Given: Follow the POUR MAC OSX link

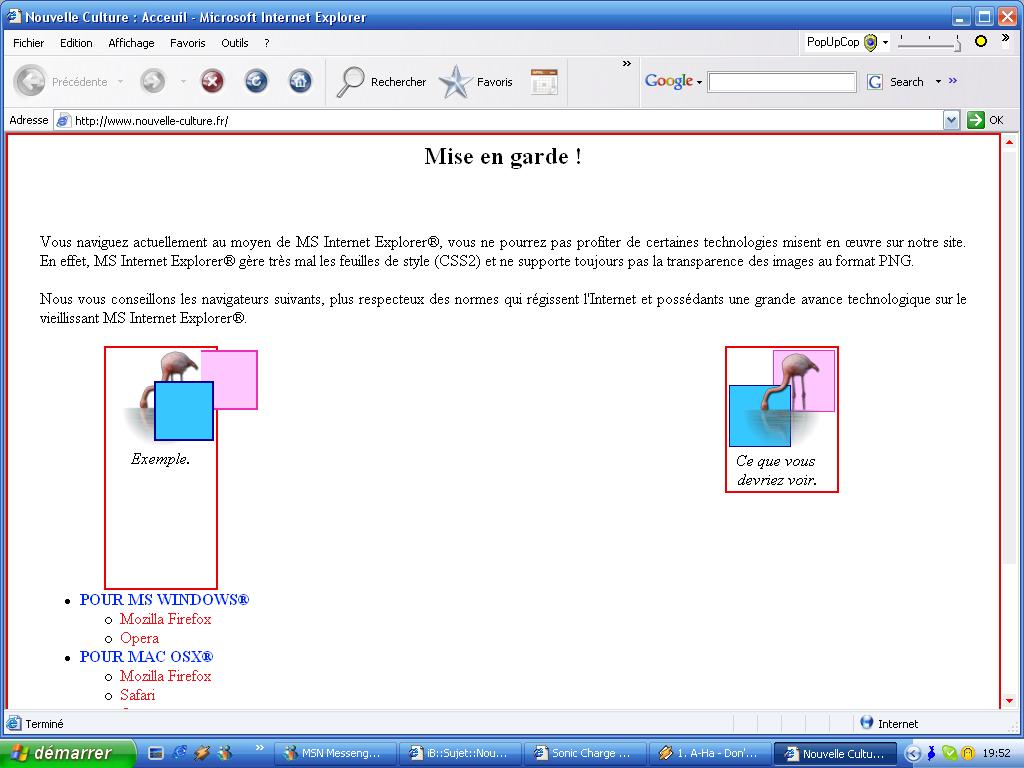Looking at the screenshot, I should tap(146, 656).
